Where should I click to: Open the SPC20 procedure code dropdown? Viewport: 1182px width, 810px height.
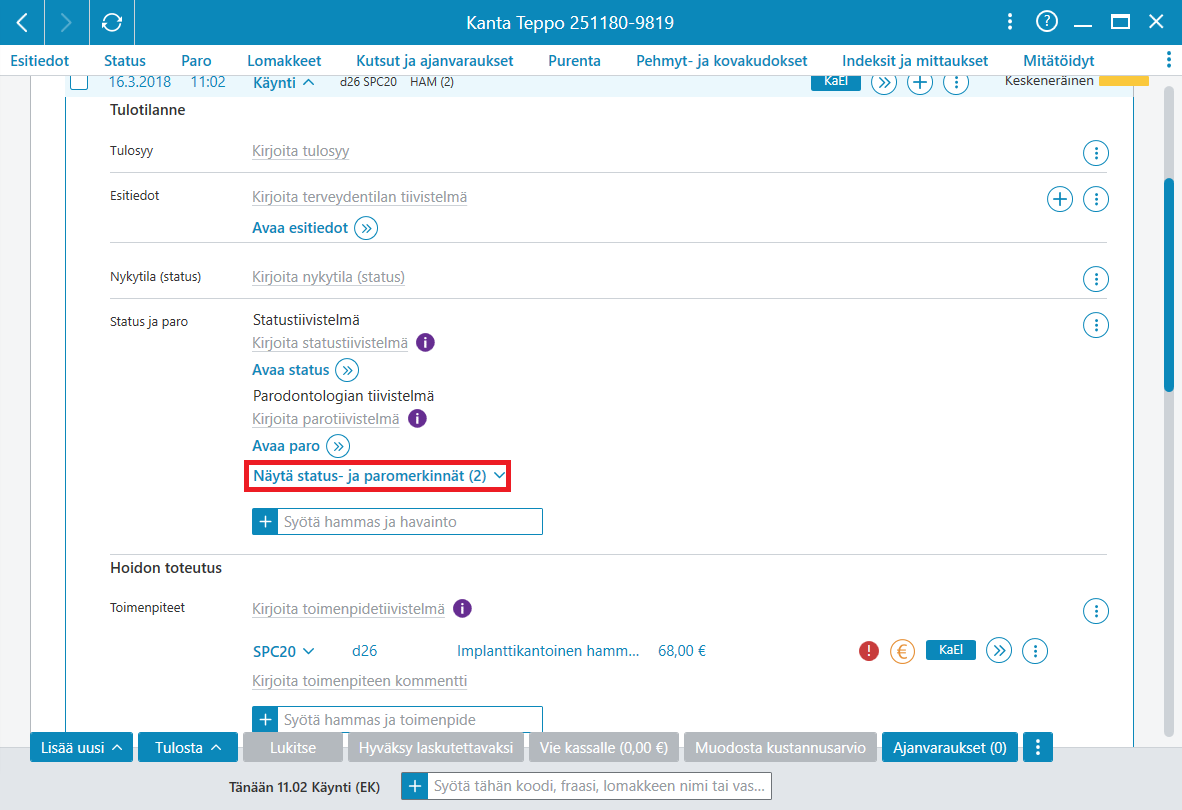(x=283, y=651)
